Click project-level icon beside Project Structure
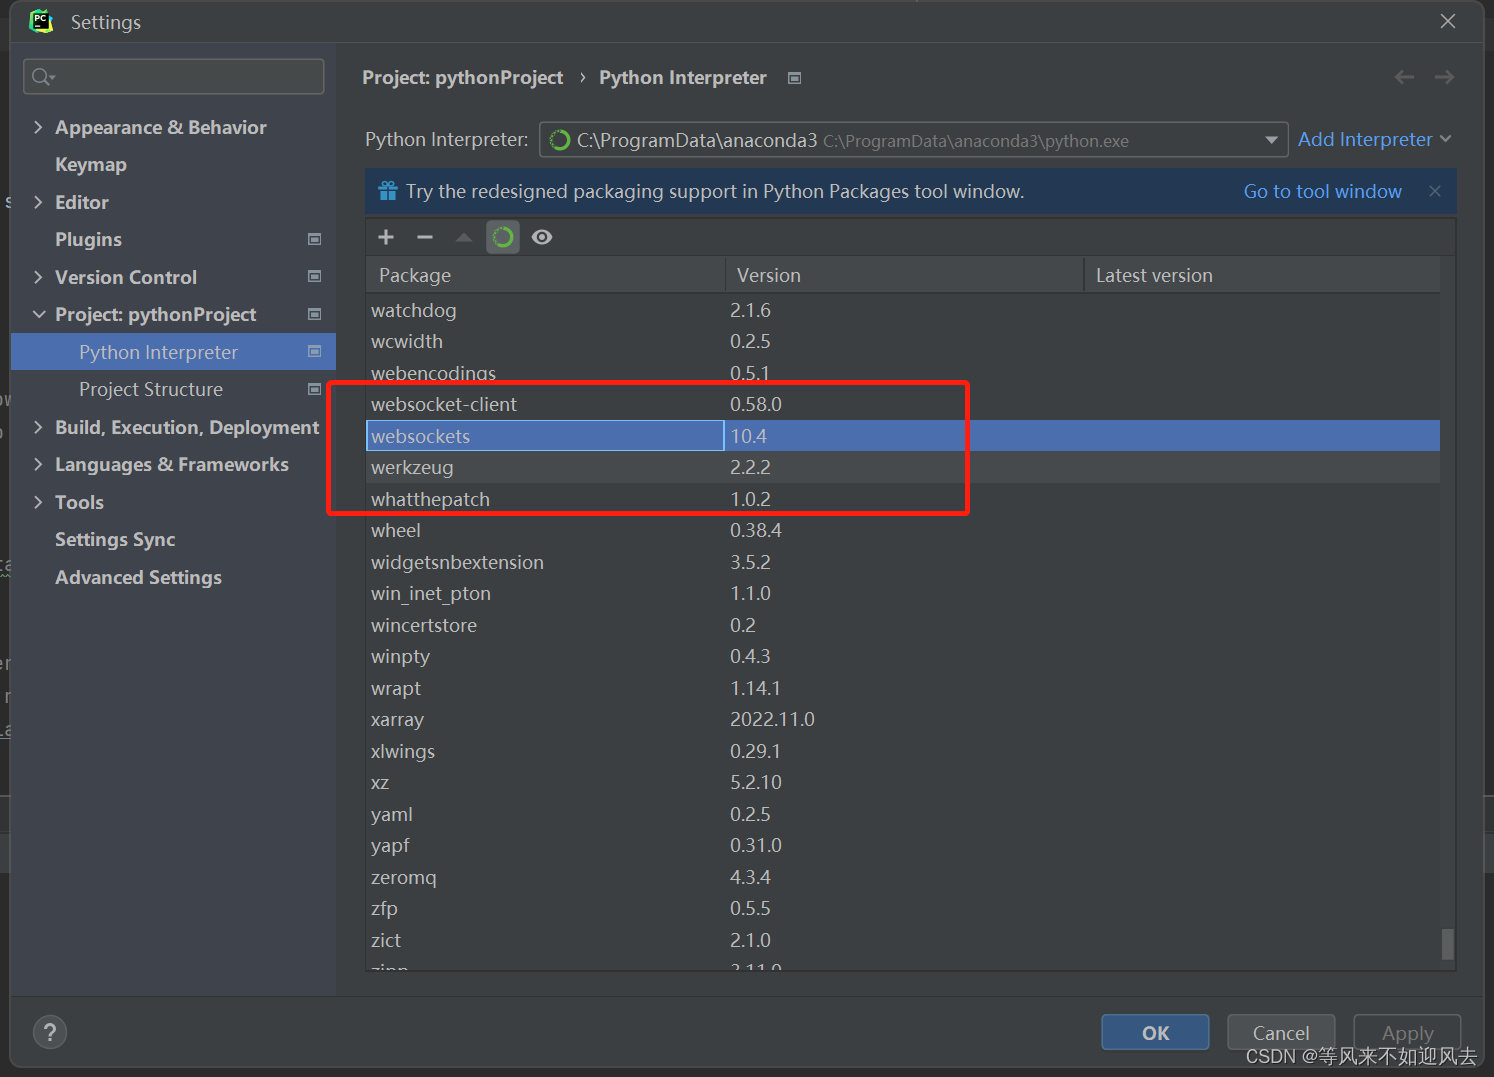The image size is (1494, 1077). coord(315,389)
